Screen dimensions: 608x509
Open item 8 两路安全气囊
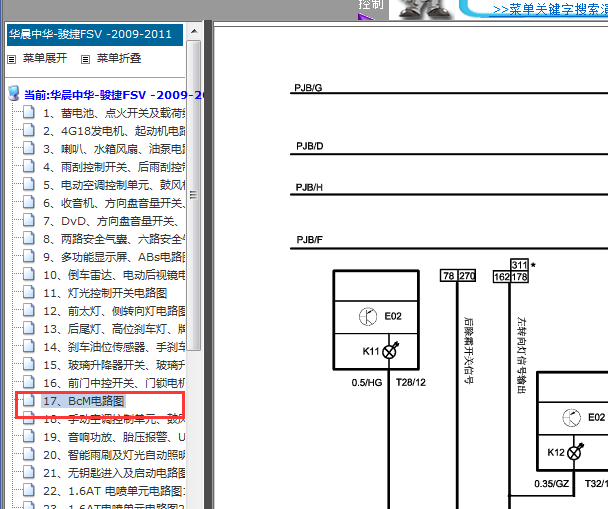114,239
